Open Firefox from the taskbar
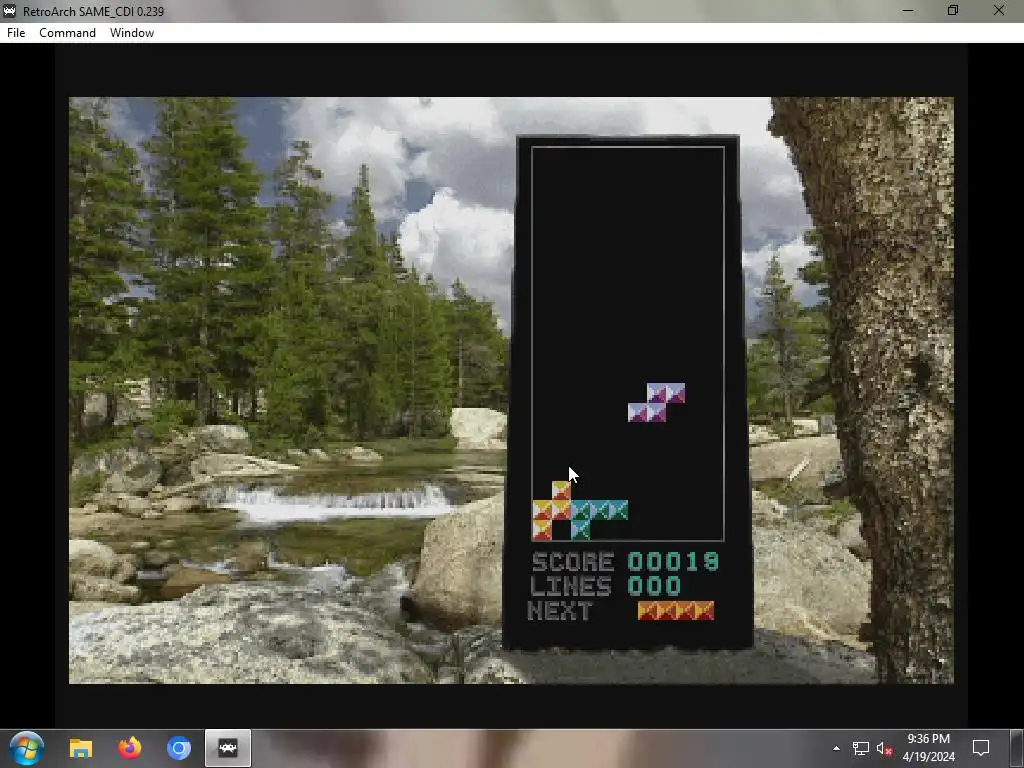Viewport: 1024px width, 768px height. (129, 748)
